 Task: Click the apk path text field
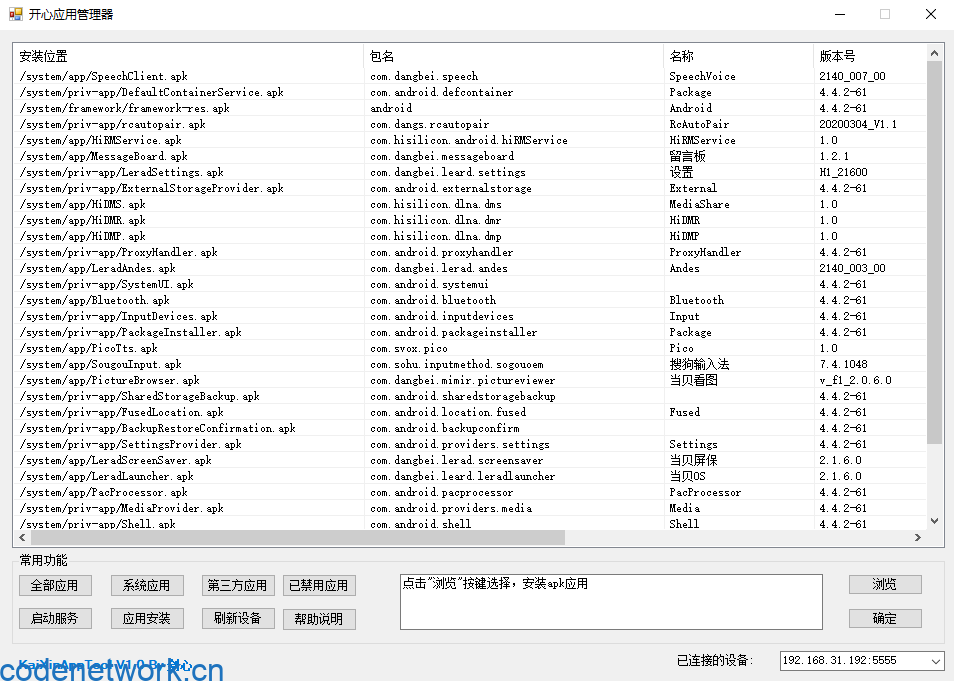tap(611, 602)
